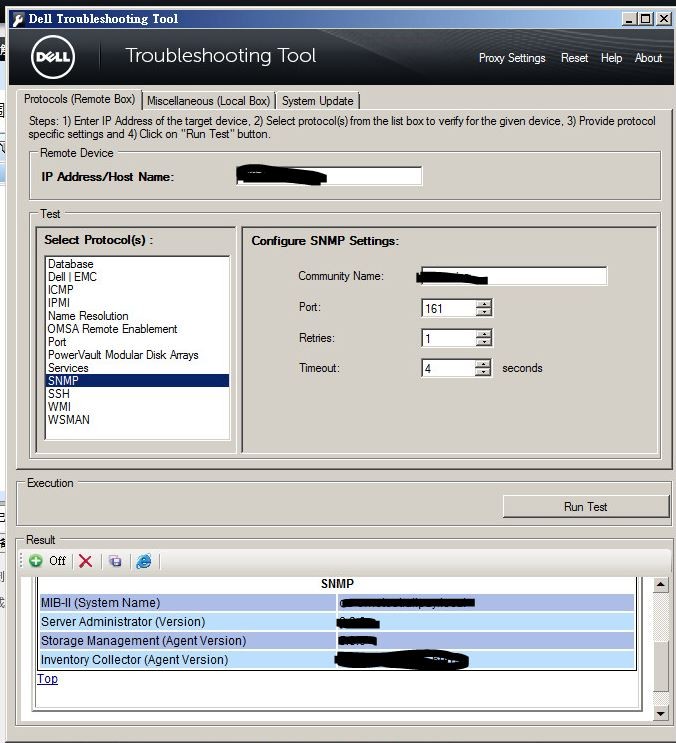Screen dimensions: 676x743
Task: Click the red X clear results icon
Action: click(85, 561)
